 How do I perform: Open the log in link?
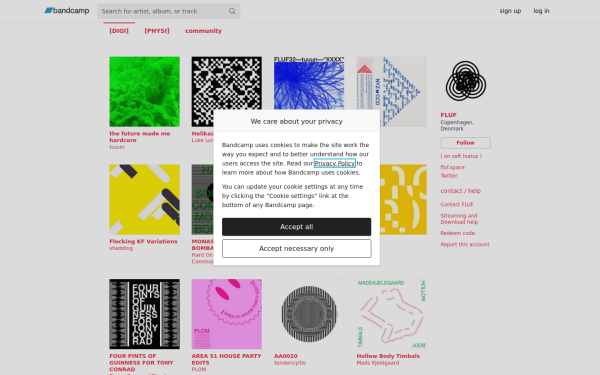(x=541, y=11)
